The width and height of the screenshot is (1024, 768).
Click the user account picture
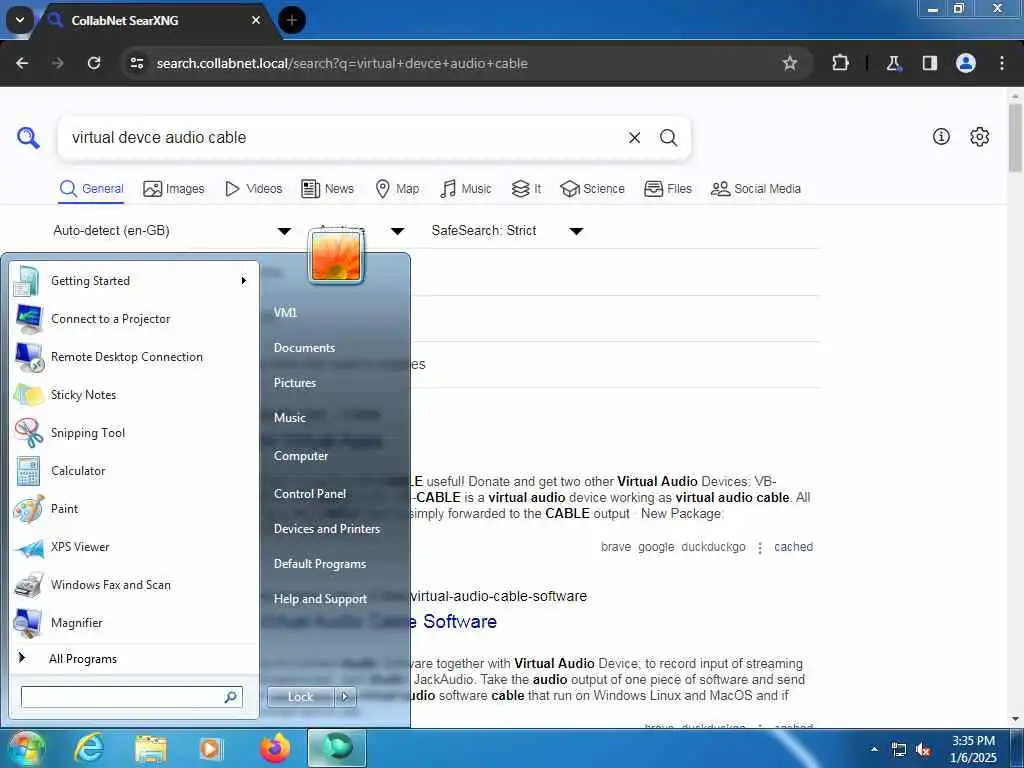[336, 257]
